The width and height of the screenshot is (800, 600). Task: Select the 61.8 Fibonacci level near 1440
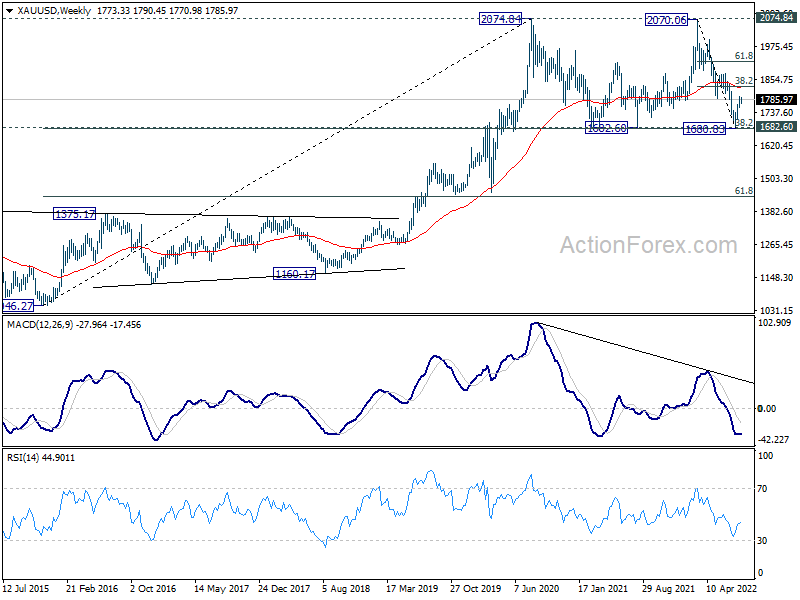click(743, 190)
